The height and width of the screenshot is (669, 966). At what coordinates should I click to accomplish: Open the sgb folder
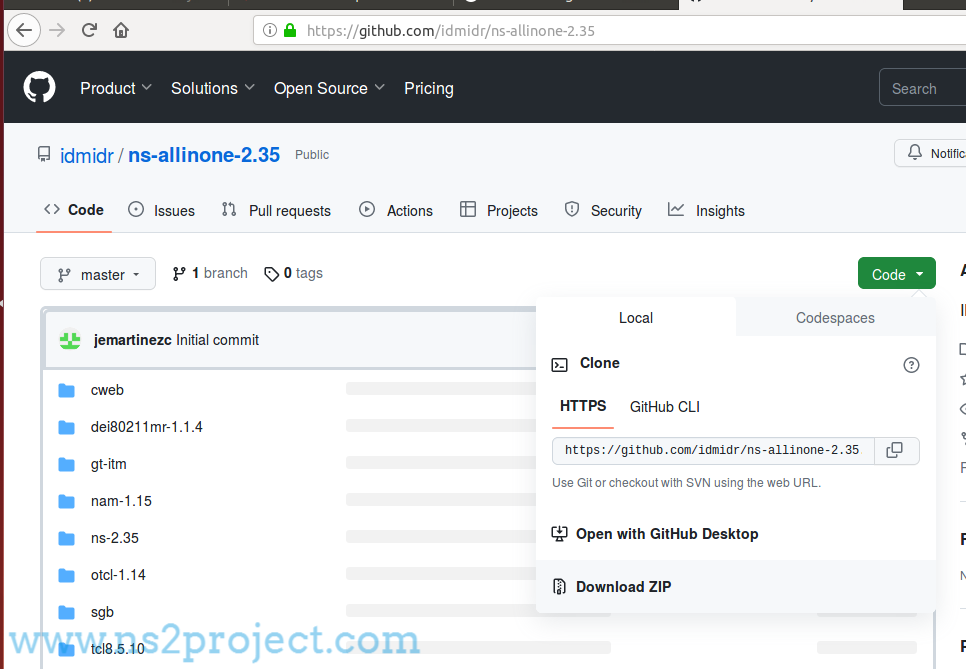click(102, 612)
